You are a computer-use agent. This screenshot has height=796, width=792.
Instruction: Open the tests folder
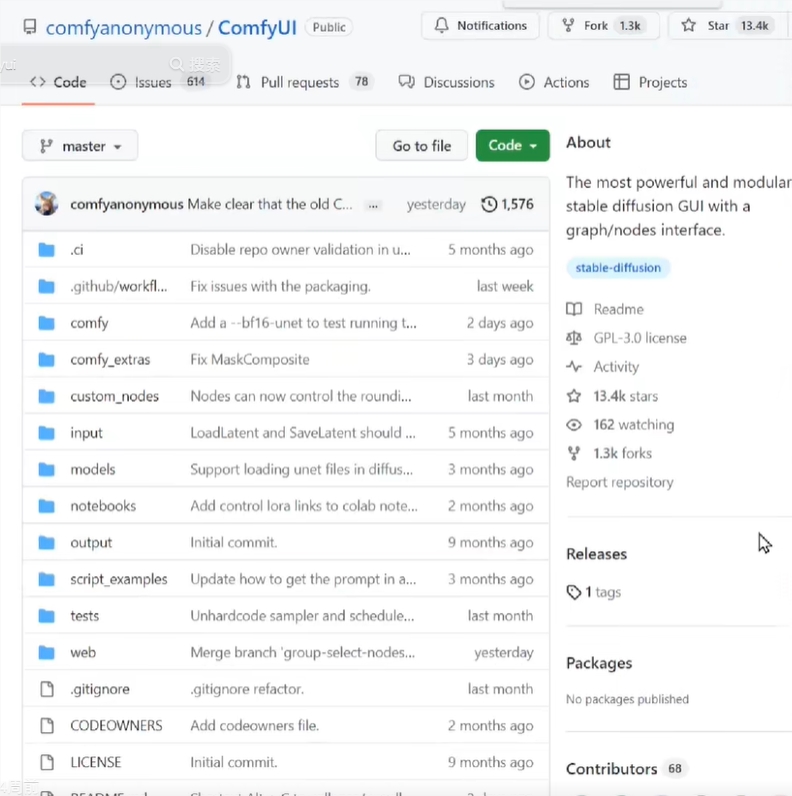click(84, 616)
